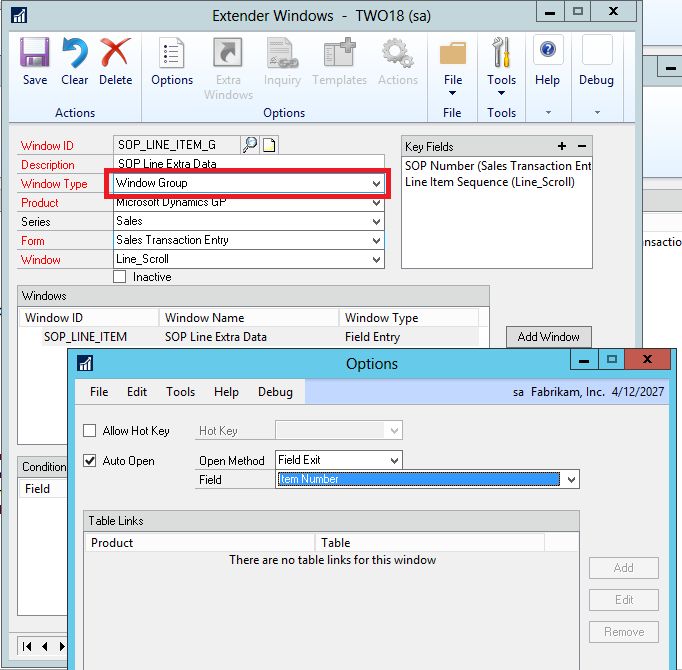Click the Add Window button

point(548,337)
